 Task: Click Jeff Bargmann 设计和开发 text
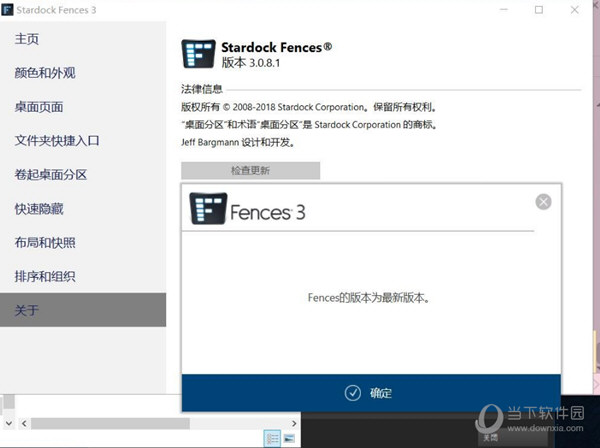point(238,143)
